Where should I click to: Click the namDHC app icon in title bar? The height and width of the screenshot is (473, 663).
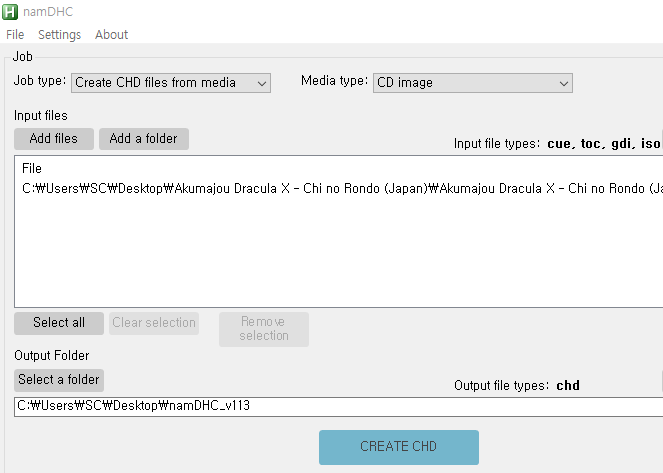(x=11, y=11)
